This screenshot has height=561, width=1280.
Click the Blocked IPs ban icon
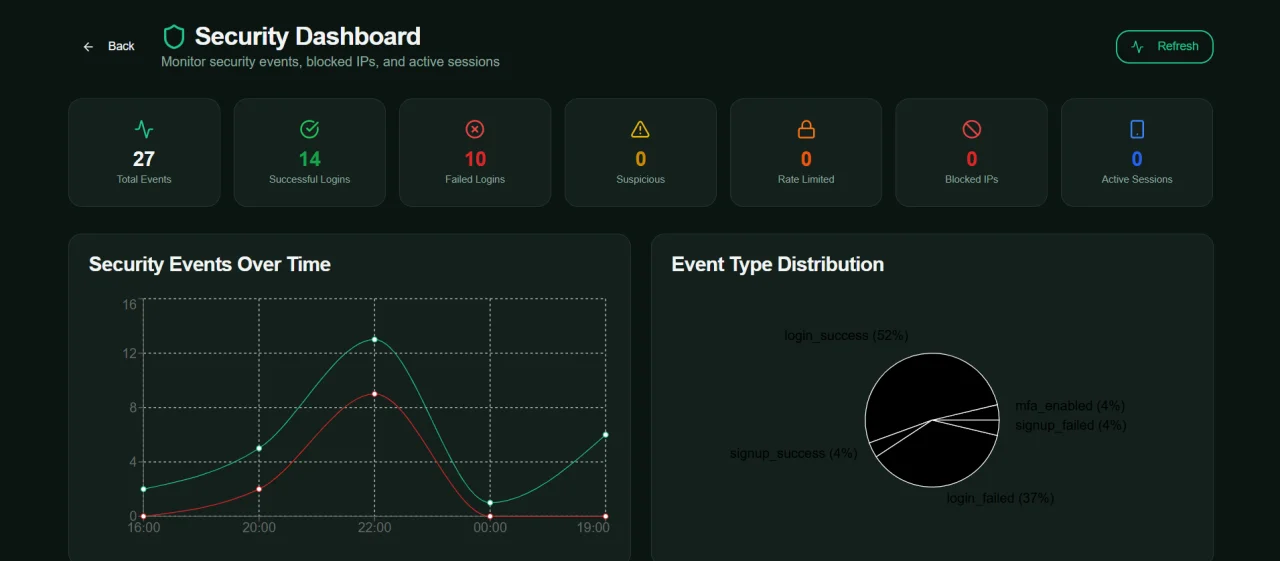(972, 129)
